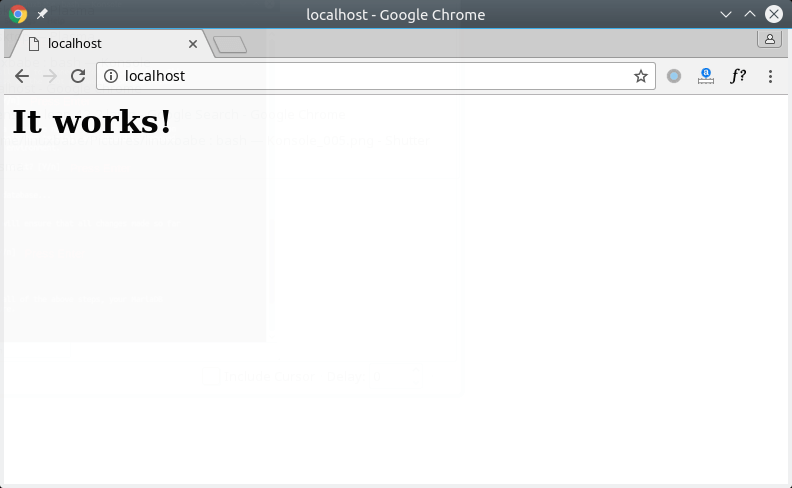Reload the localhost page
Screen dimensions: 792x488
78,76
